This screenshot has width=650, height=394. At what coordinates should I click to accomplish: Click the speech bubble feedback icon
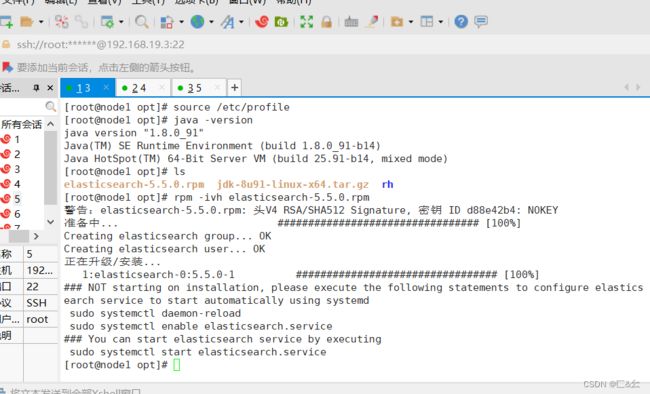tap(481, 22)
